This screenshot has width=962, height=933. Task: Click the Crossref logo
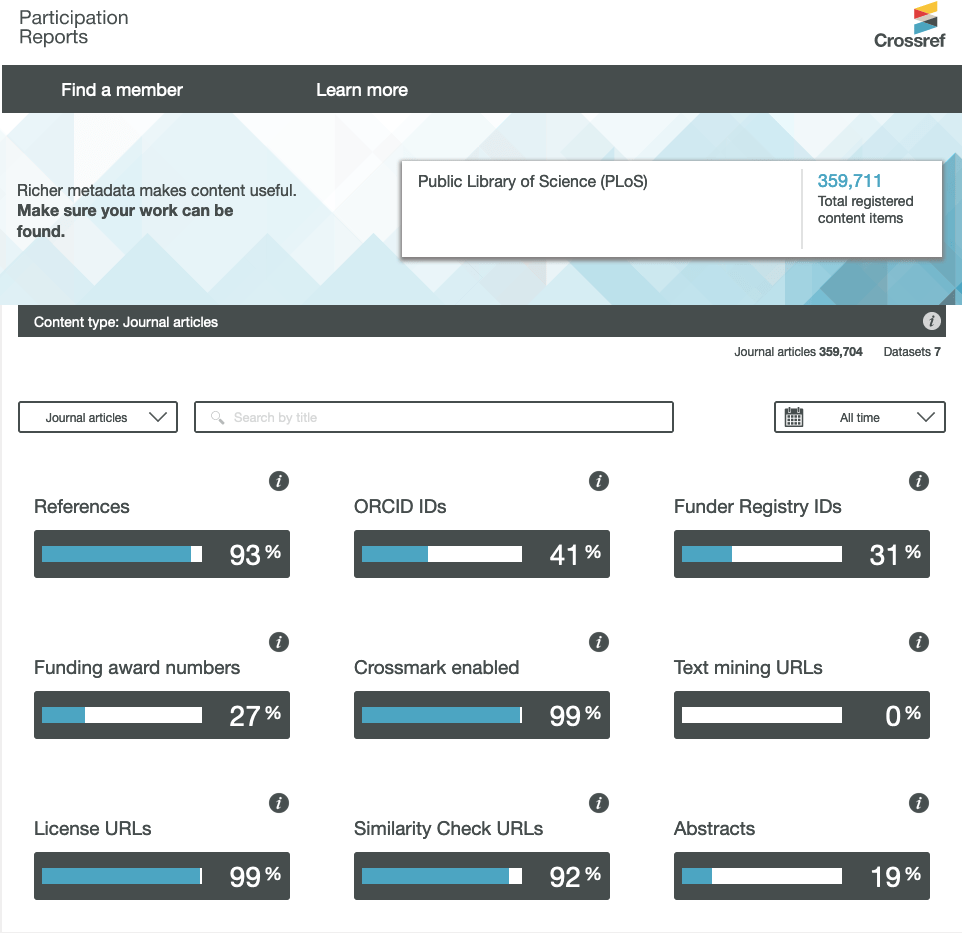click(x=909, y=26)
